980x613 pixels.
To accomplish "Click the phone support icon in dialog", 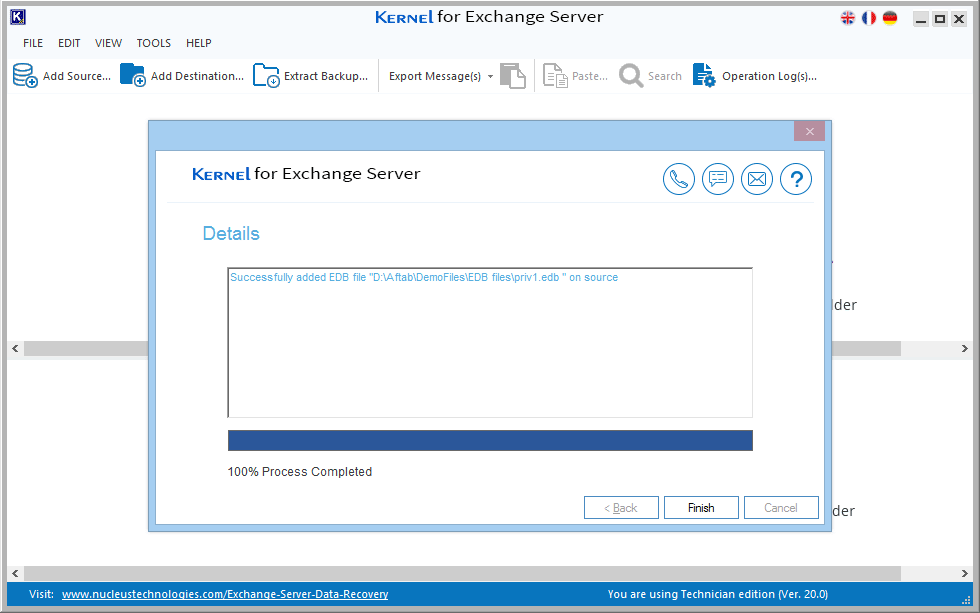I will 679,179.
